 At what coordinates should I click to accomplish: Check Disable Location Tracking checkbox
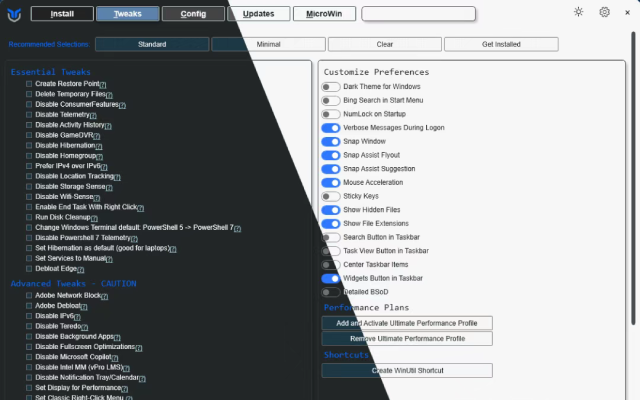click(x=29, y=176)
